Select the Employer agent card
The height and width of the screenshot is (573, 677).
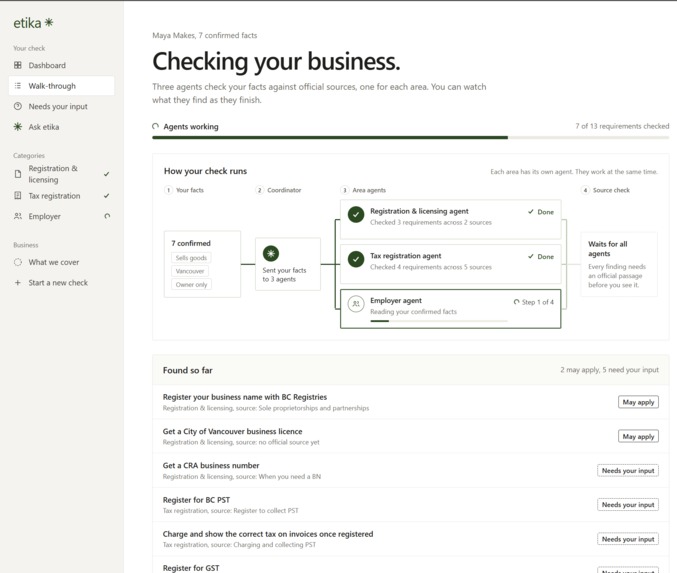[x=451, y=309]
